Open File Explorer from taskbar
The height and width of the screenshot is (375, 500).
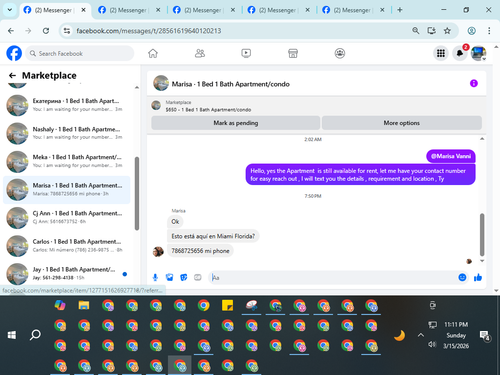pyautogui.click(x=84, y=305)
